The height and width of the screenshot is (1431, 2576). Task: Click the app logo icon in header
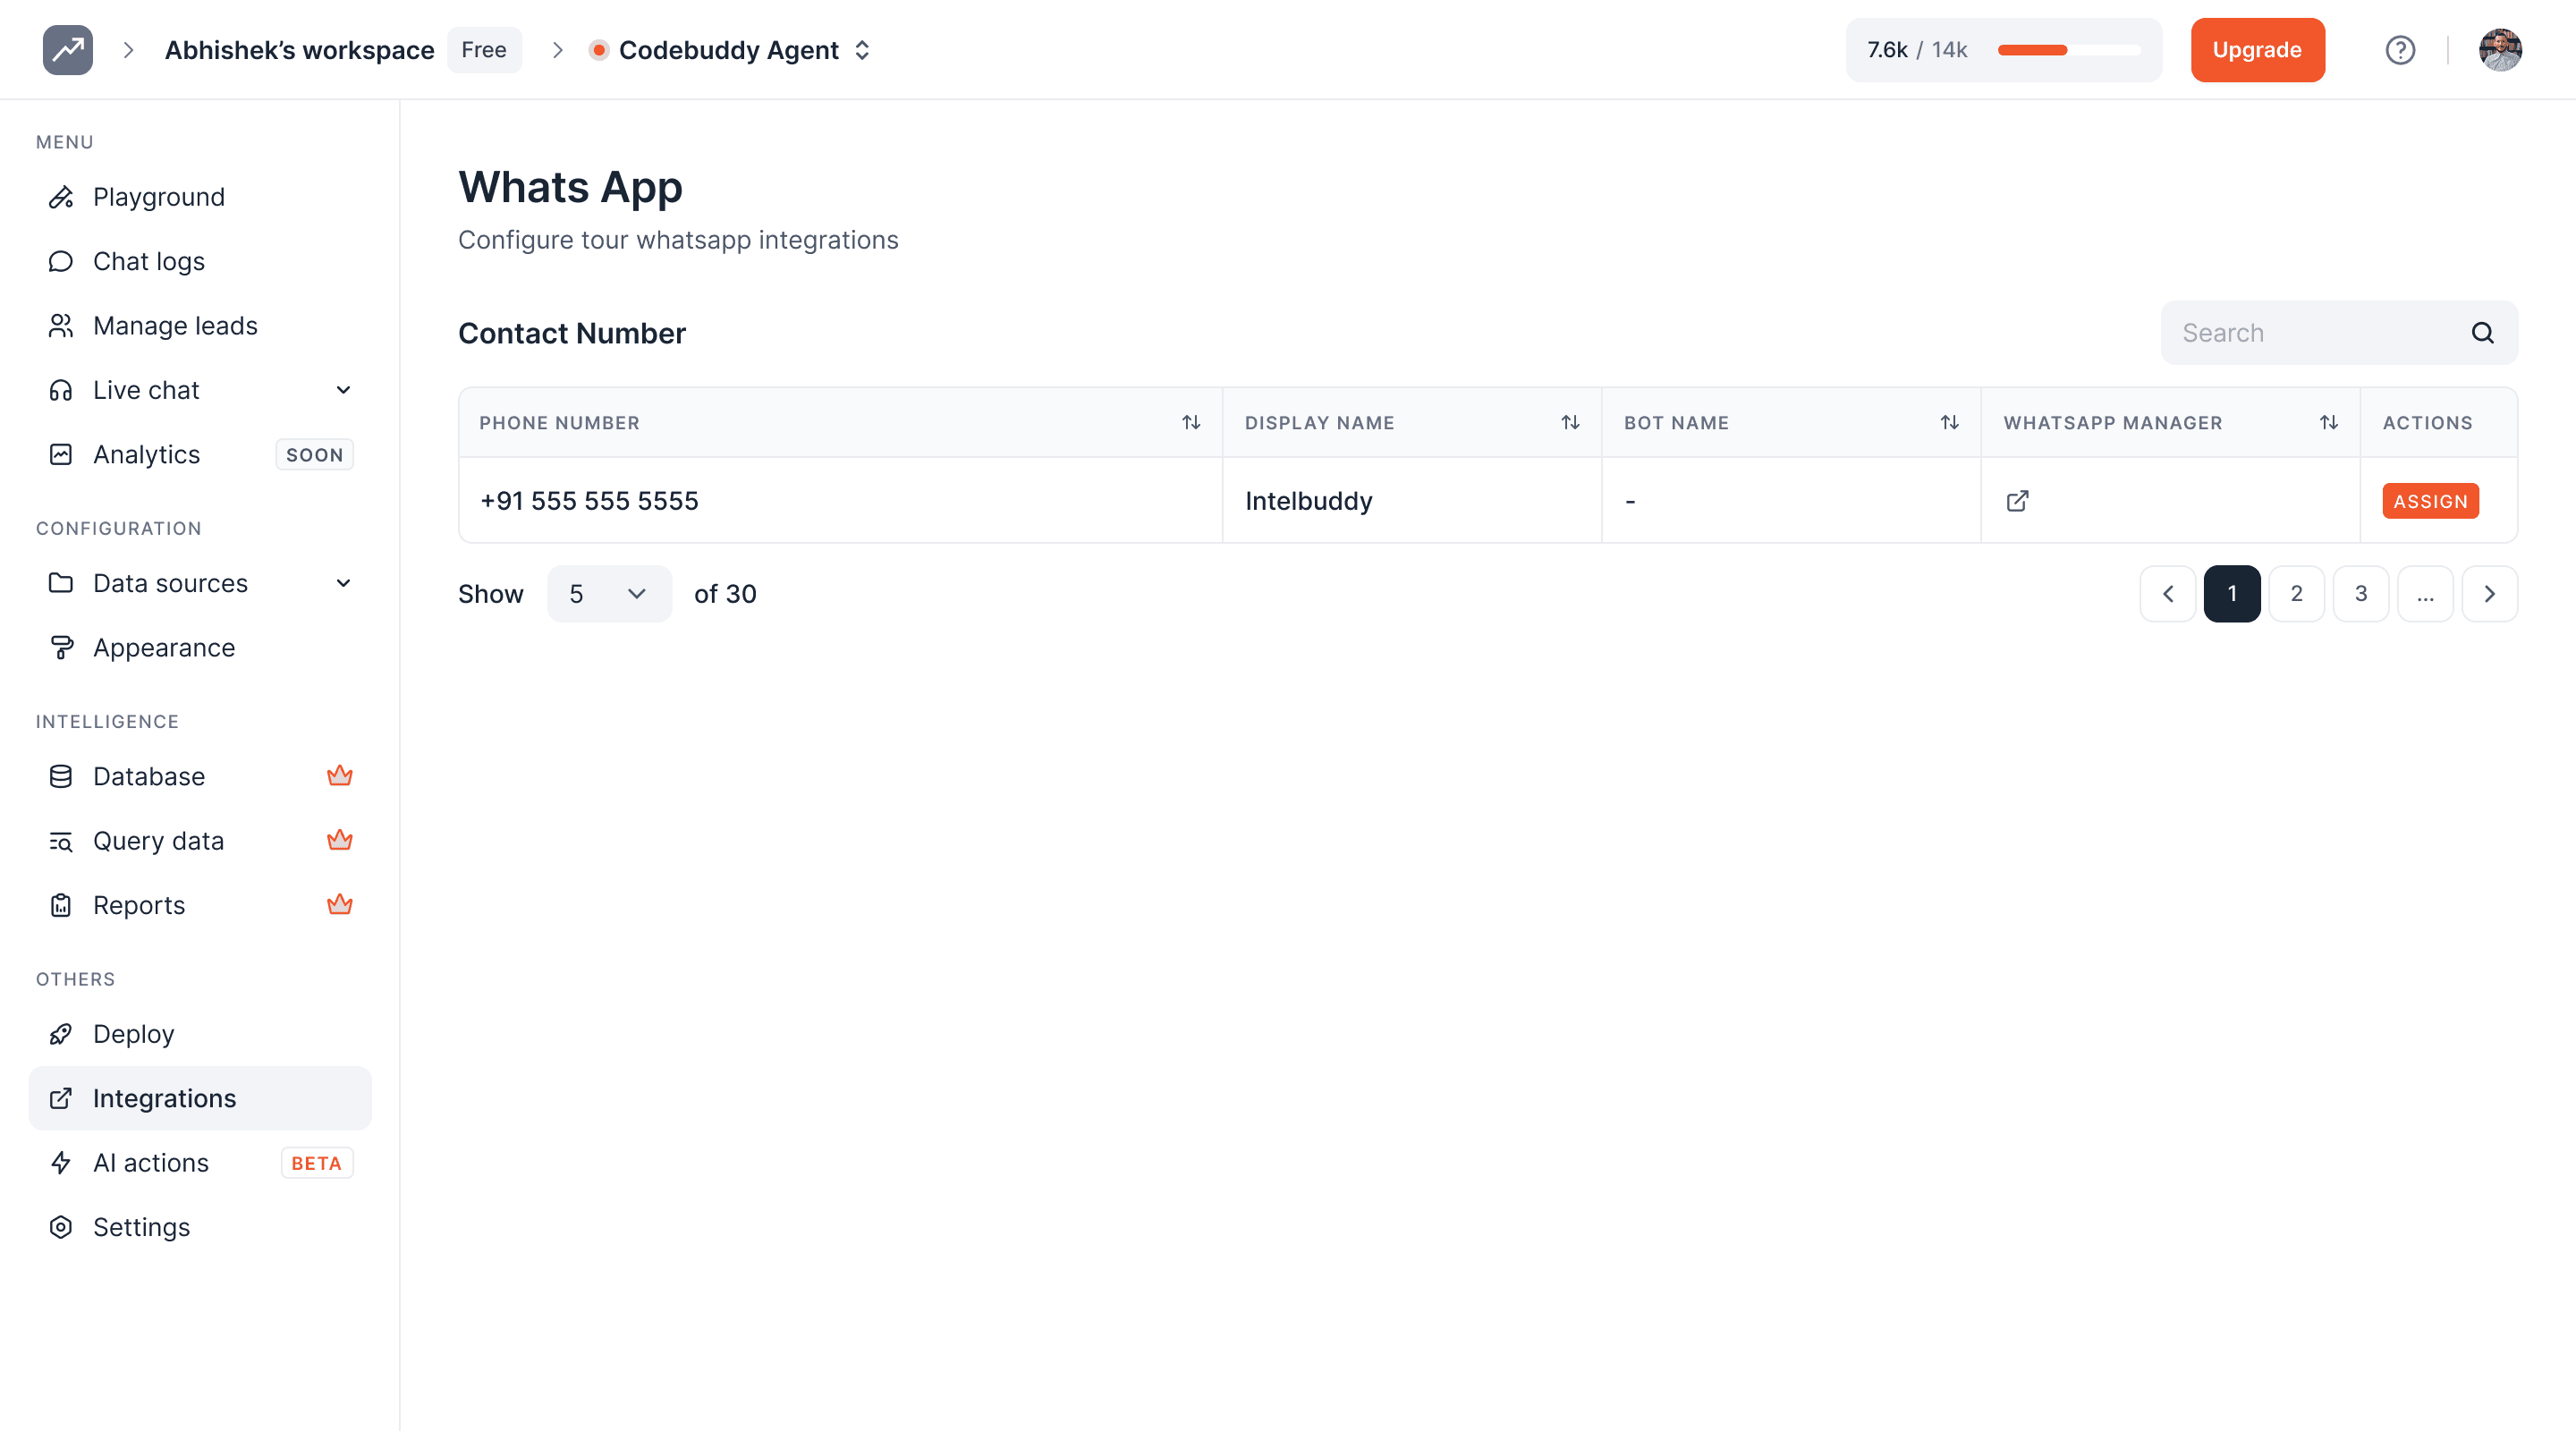point(67,50)
